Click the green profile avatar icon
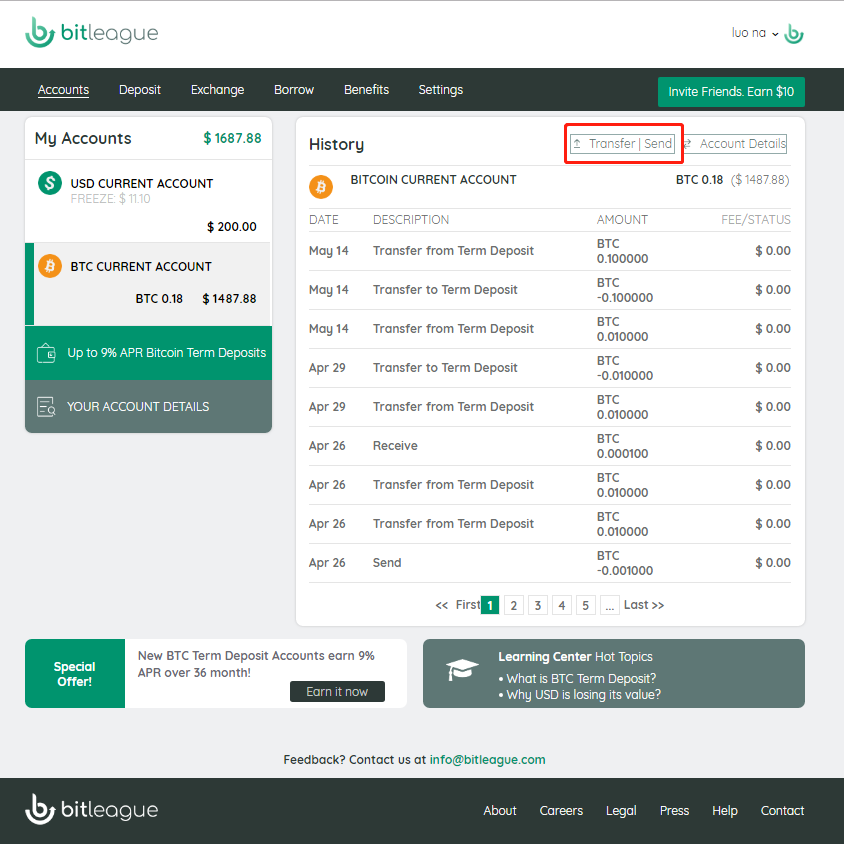Screen dimensions: 844x844 click(794, 33)
